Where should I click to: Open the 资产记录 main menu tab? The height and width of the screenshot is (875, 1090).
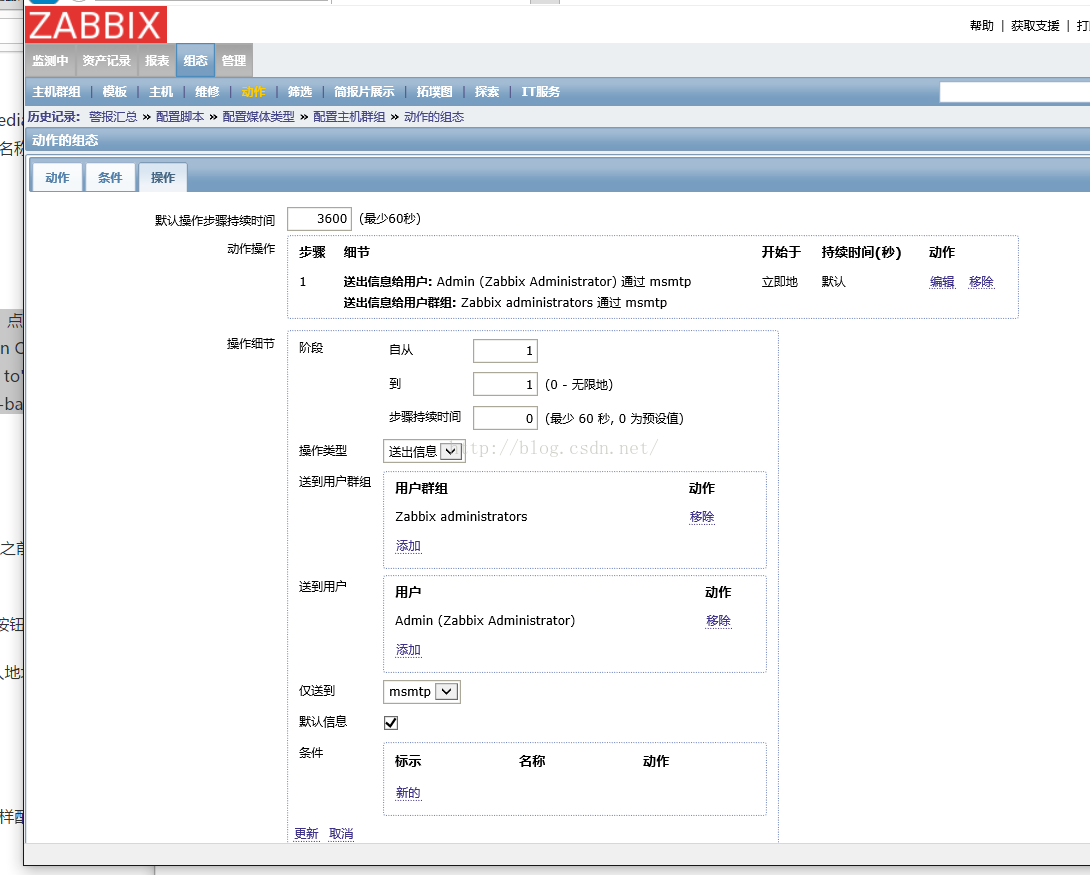[x=106, y=61]
